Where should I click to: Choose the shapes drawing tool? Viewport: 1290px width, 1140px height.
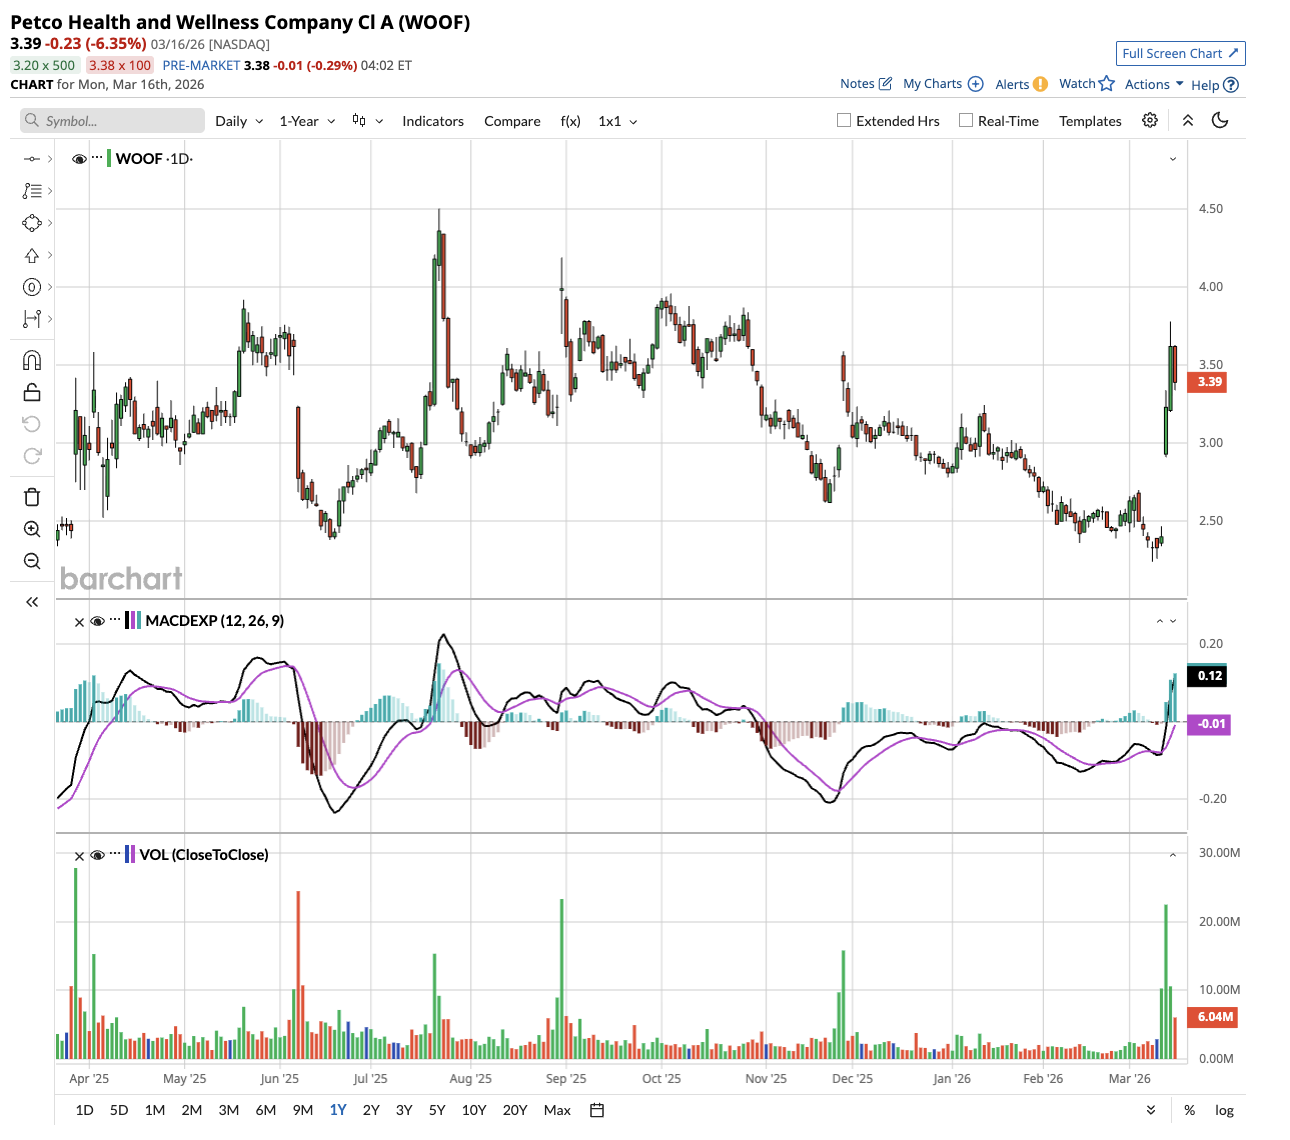32,223
